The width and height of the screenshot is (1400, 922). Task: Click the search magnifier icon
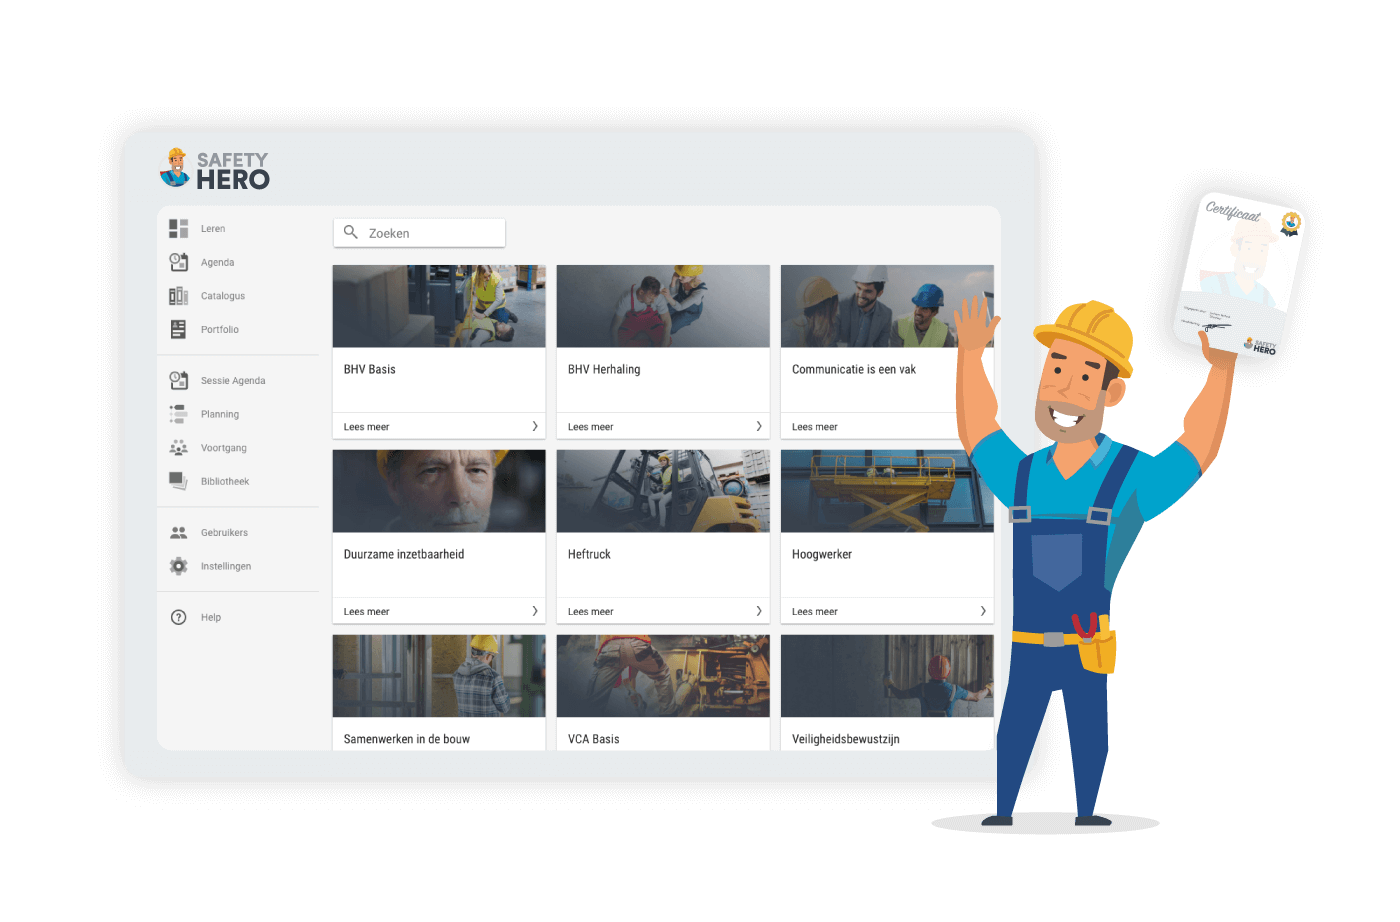pyautogui.click(x=351, y=232)
